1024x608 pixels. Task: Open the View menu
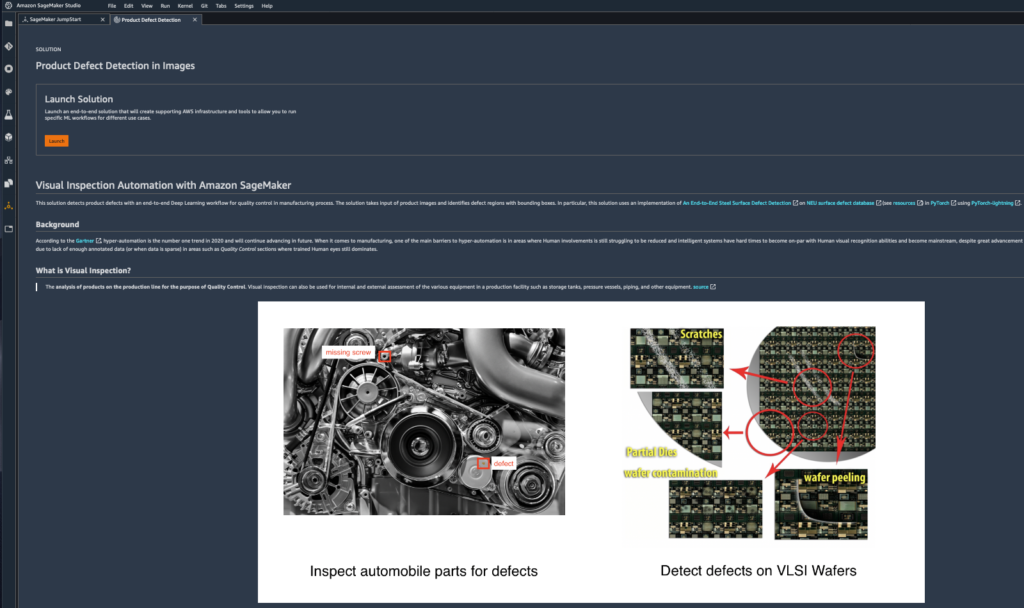tap(147, 6)
